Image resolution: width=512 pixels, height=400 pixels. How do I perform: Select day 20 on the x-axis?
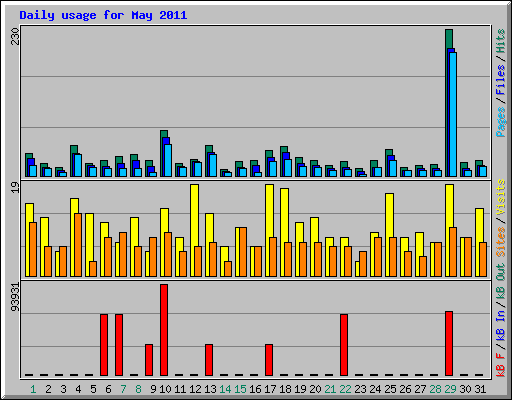click(x=315, y=389)
